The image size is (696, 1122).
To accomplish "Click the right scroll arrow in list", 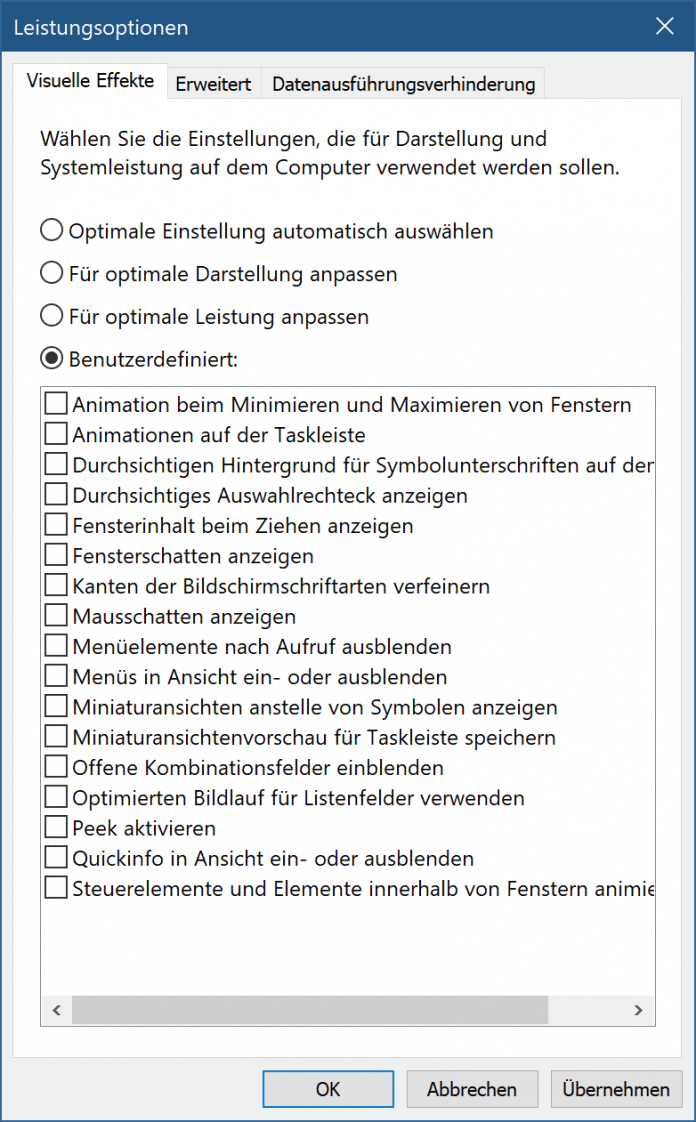I will (x=639, y=1011).
